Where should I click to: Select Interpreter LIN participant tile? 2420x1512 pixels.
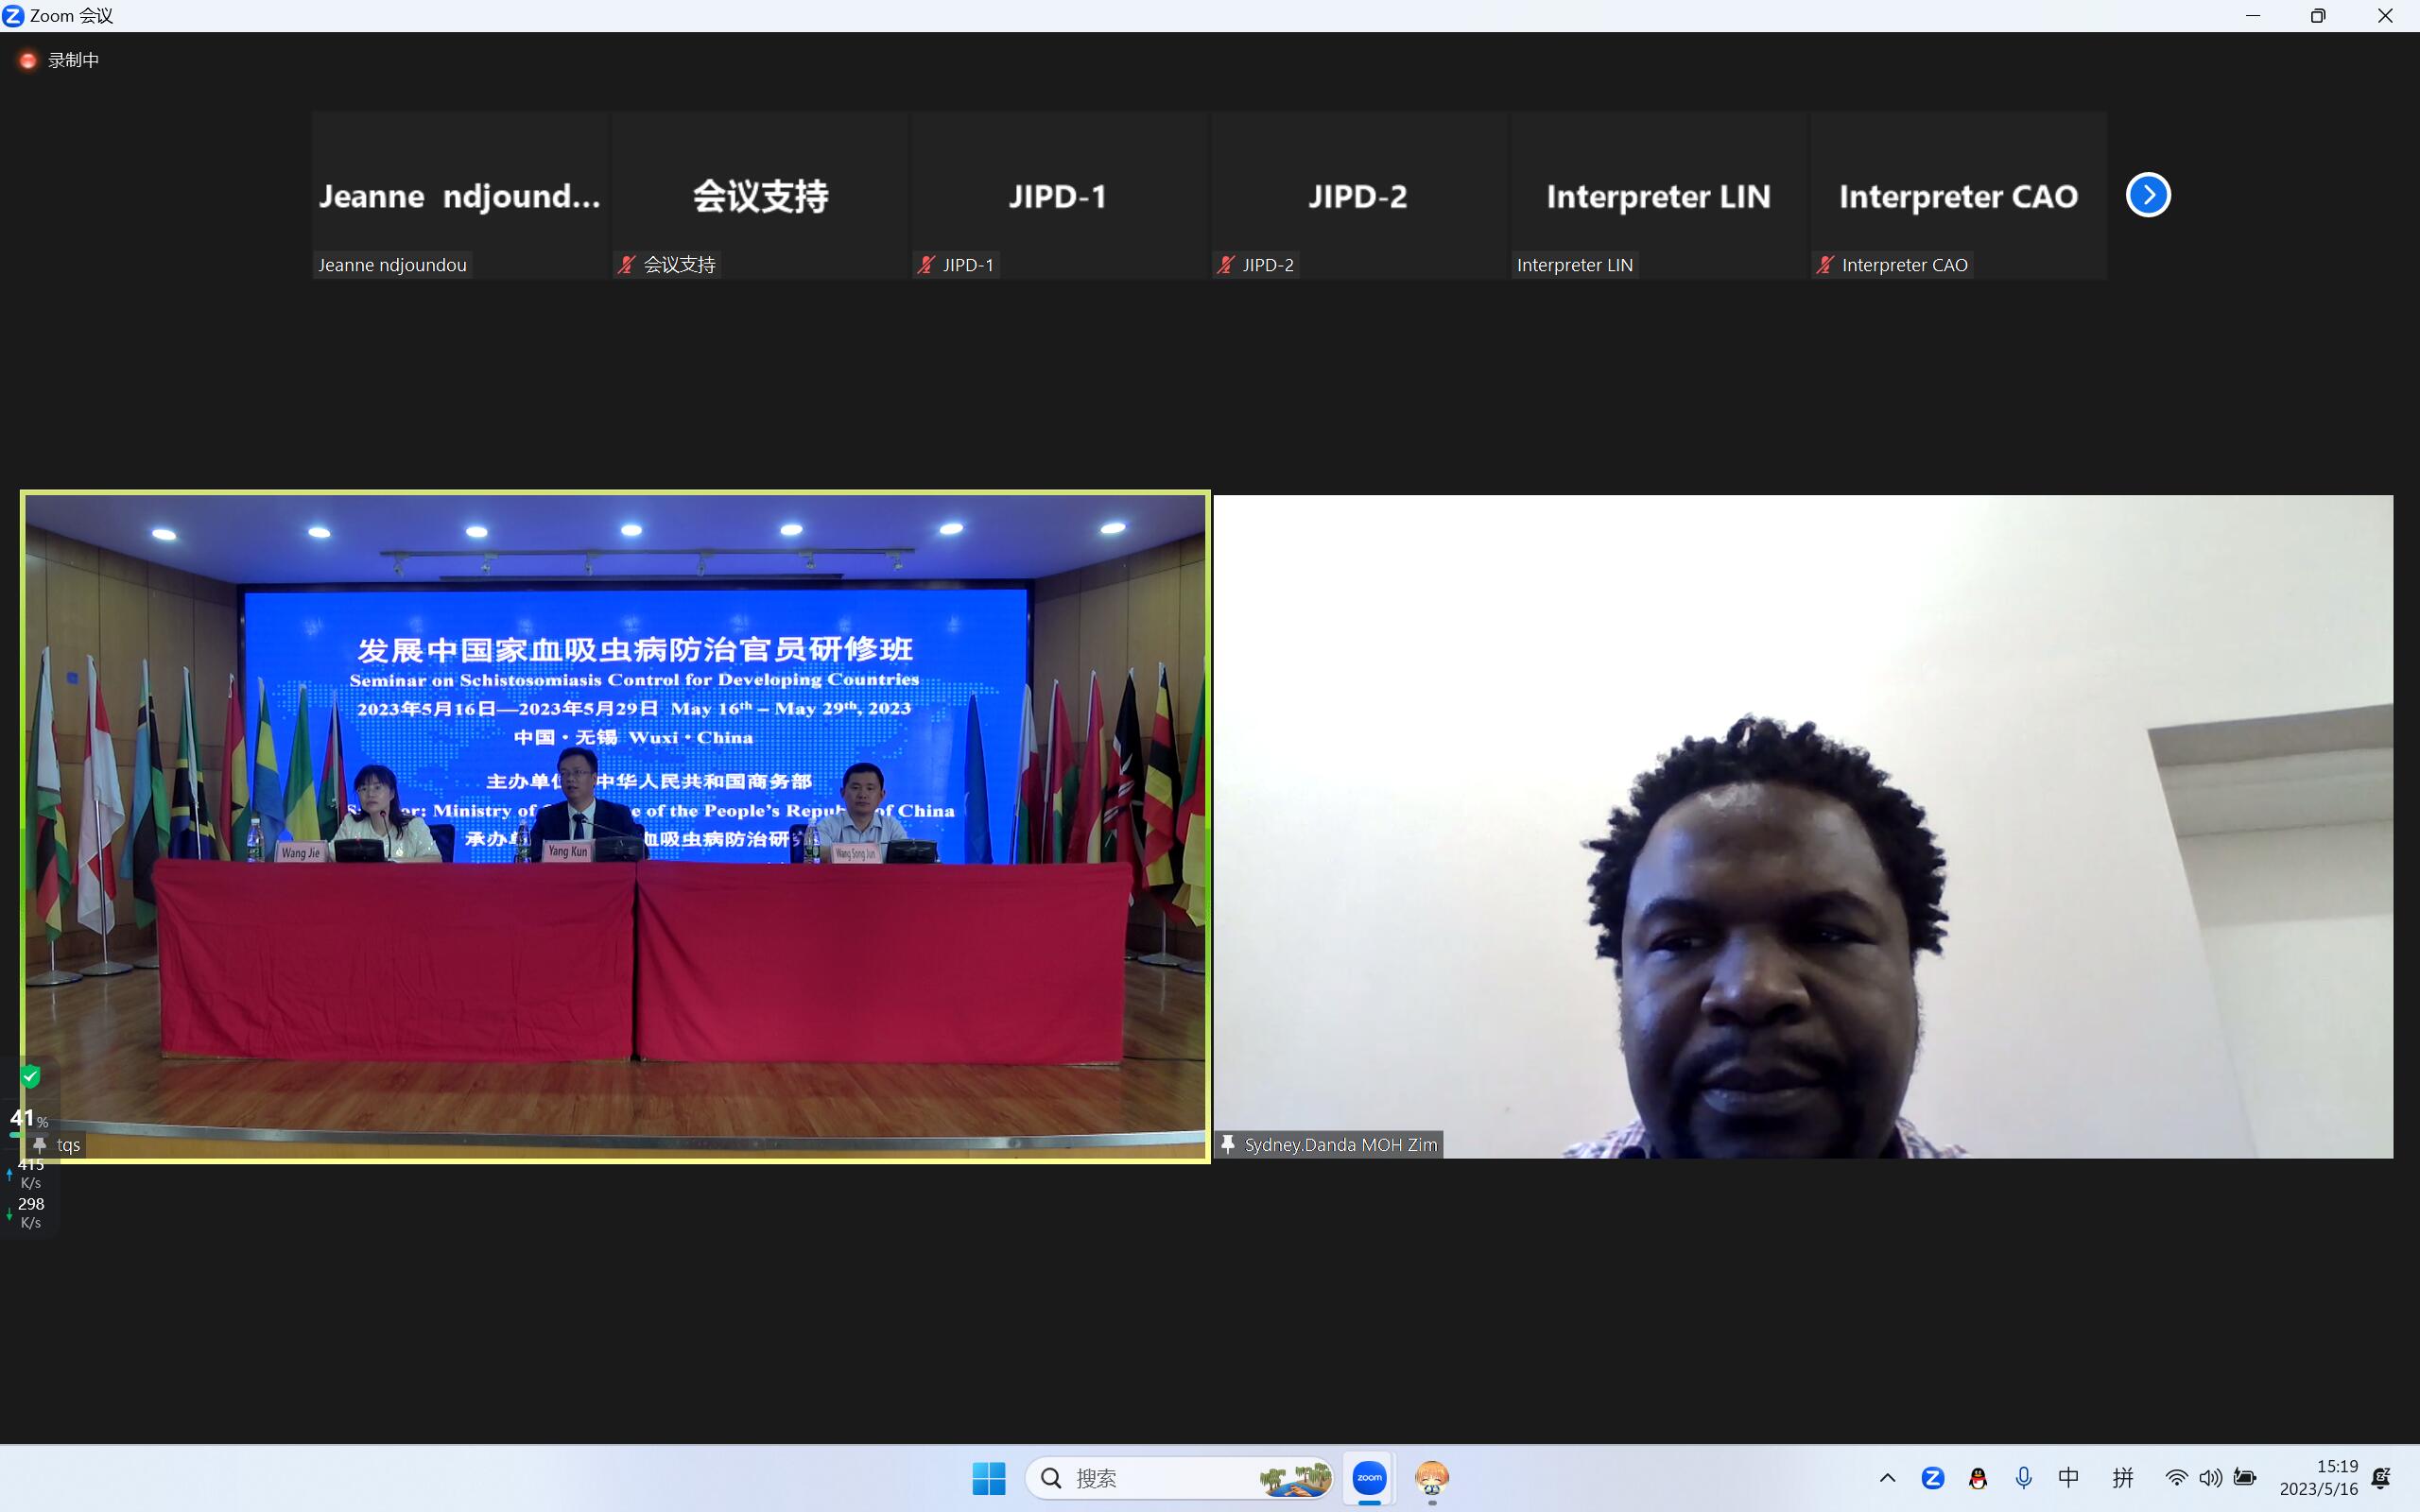pyautogui.click(x=1658, y=195)
